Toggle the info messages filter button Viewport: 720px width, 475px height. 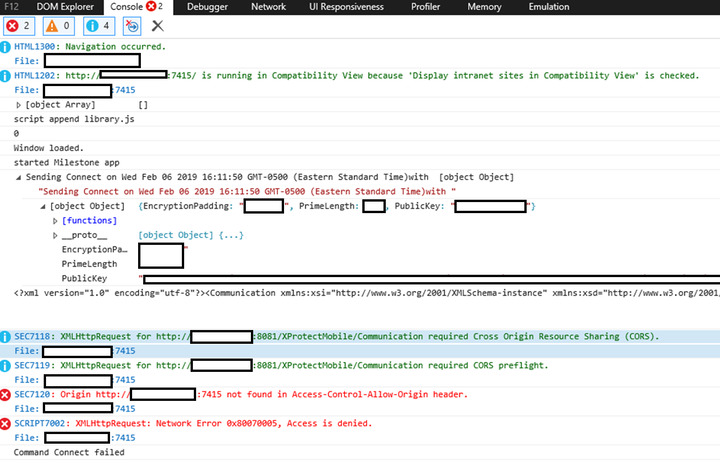pos(100,25)
